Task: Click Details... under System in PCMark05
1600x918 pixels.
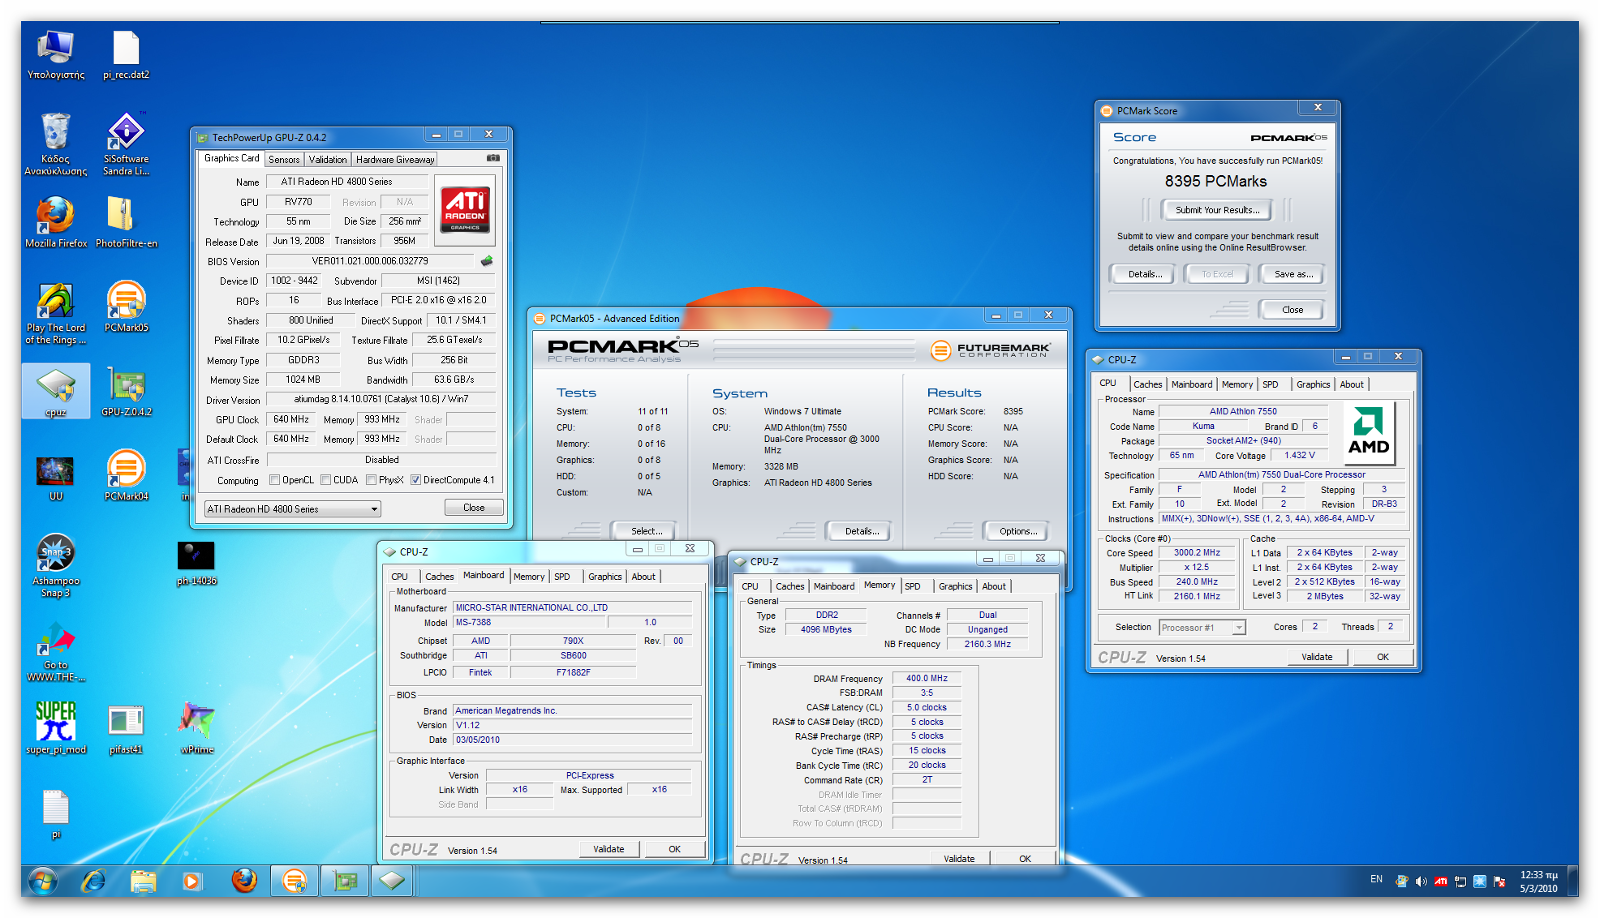Action: 861,531
